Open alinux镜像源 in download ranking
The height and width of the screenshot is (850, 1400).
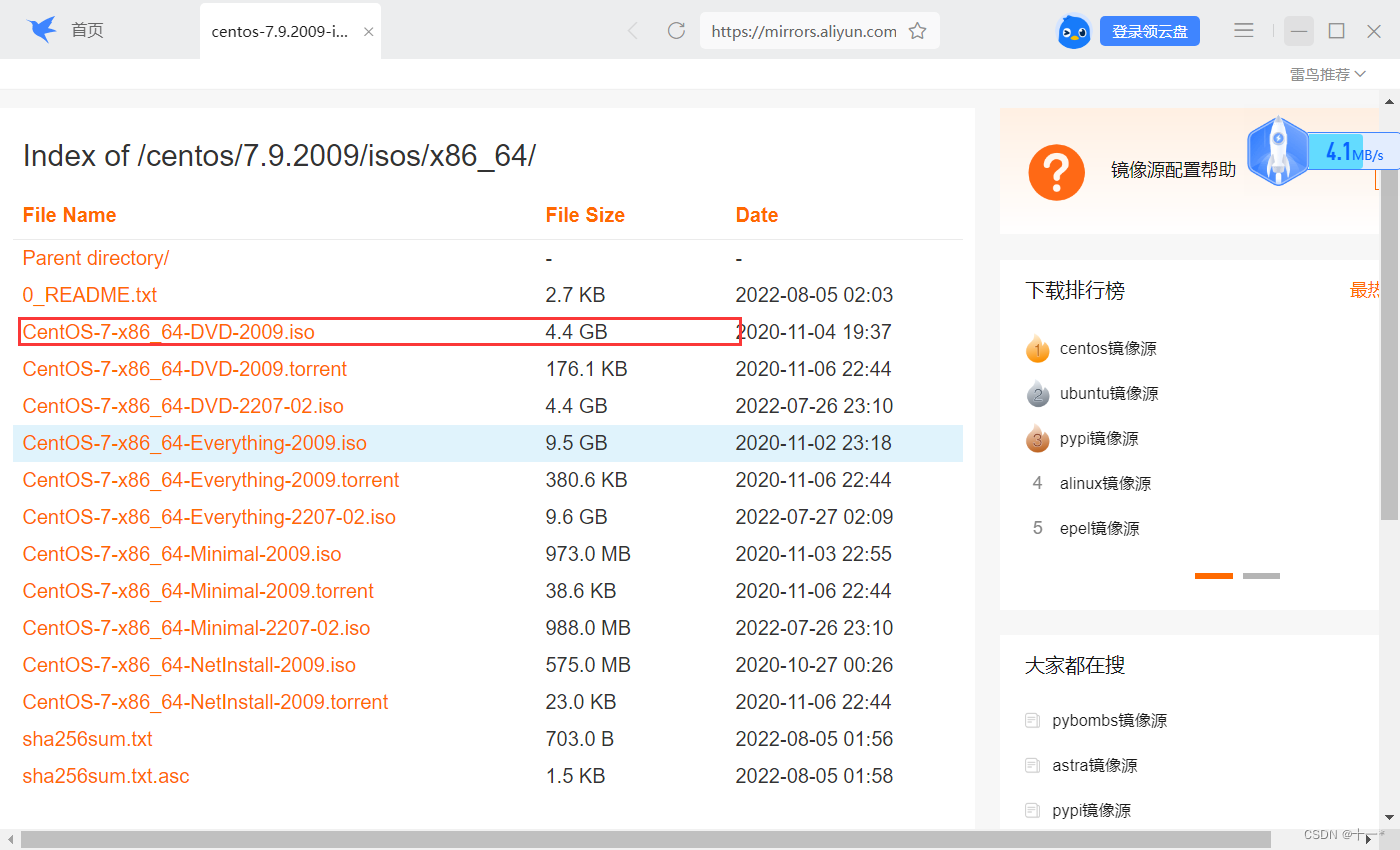coord(1105,484)
